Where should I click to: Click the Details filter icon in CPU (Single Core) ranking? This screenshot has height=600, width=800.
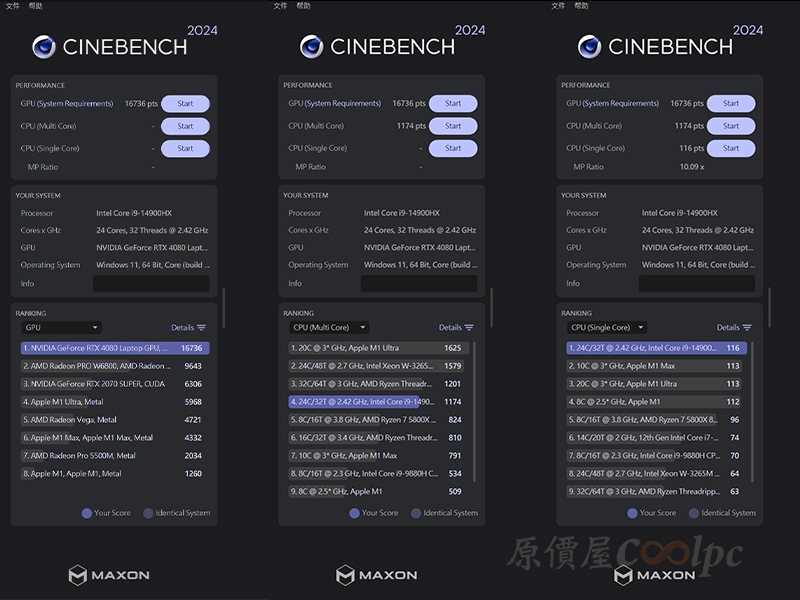[747, 328]
